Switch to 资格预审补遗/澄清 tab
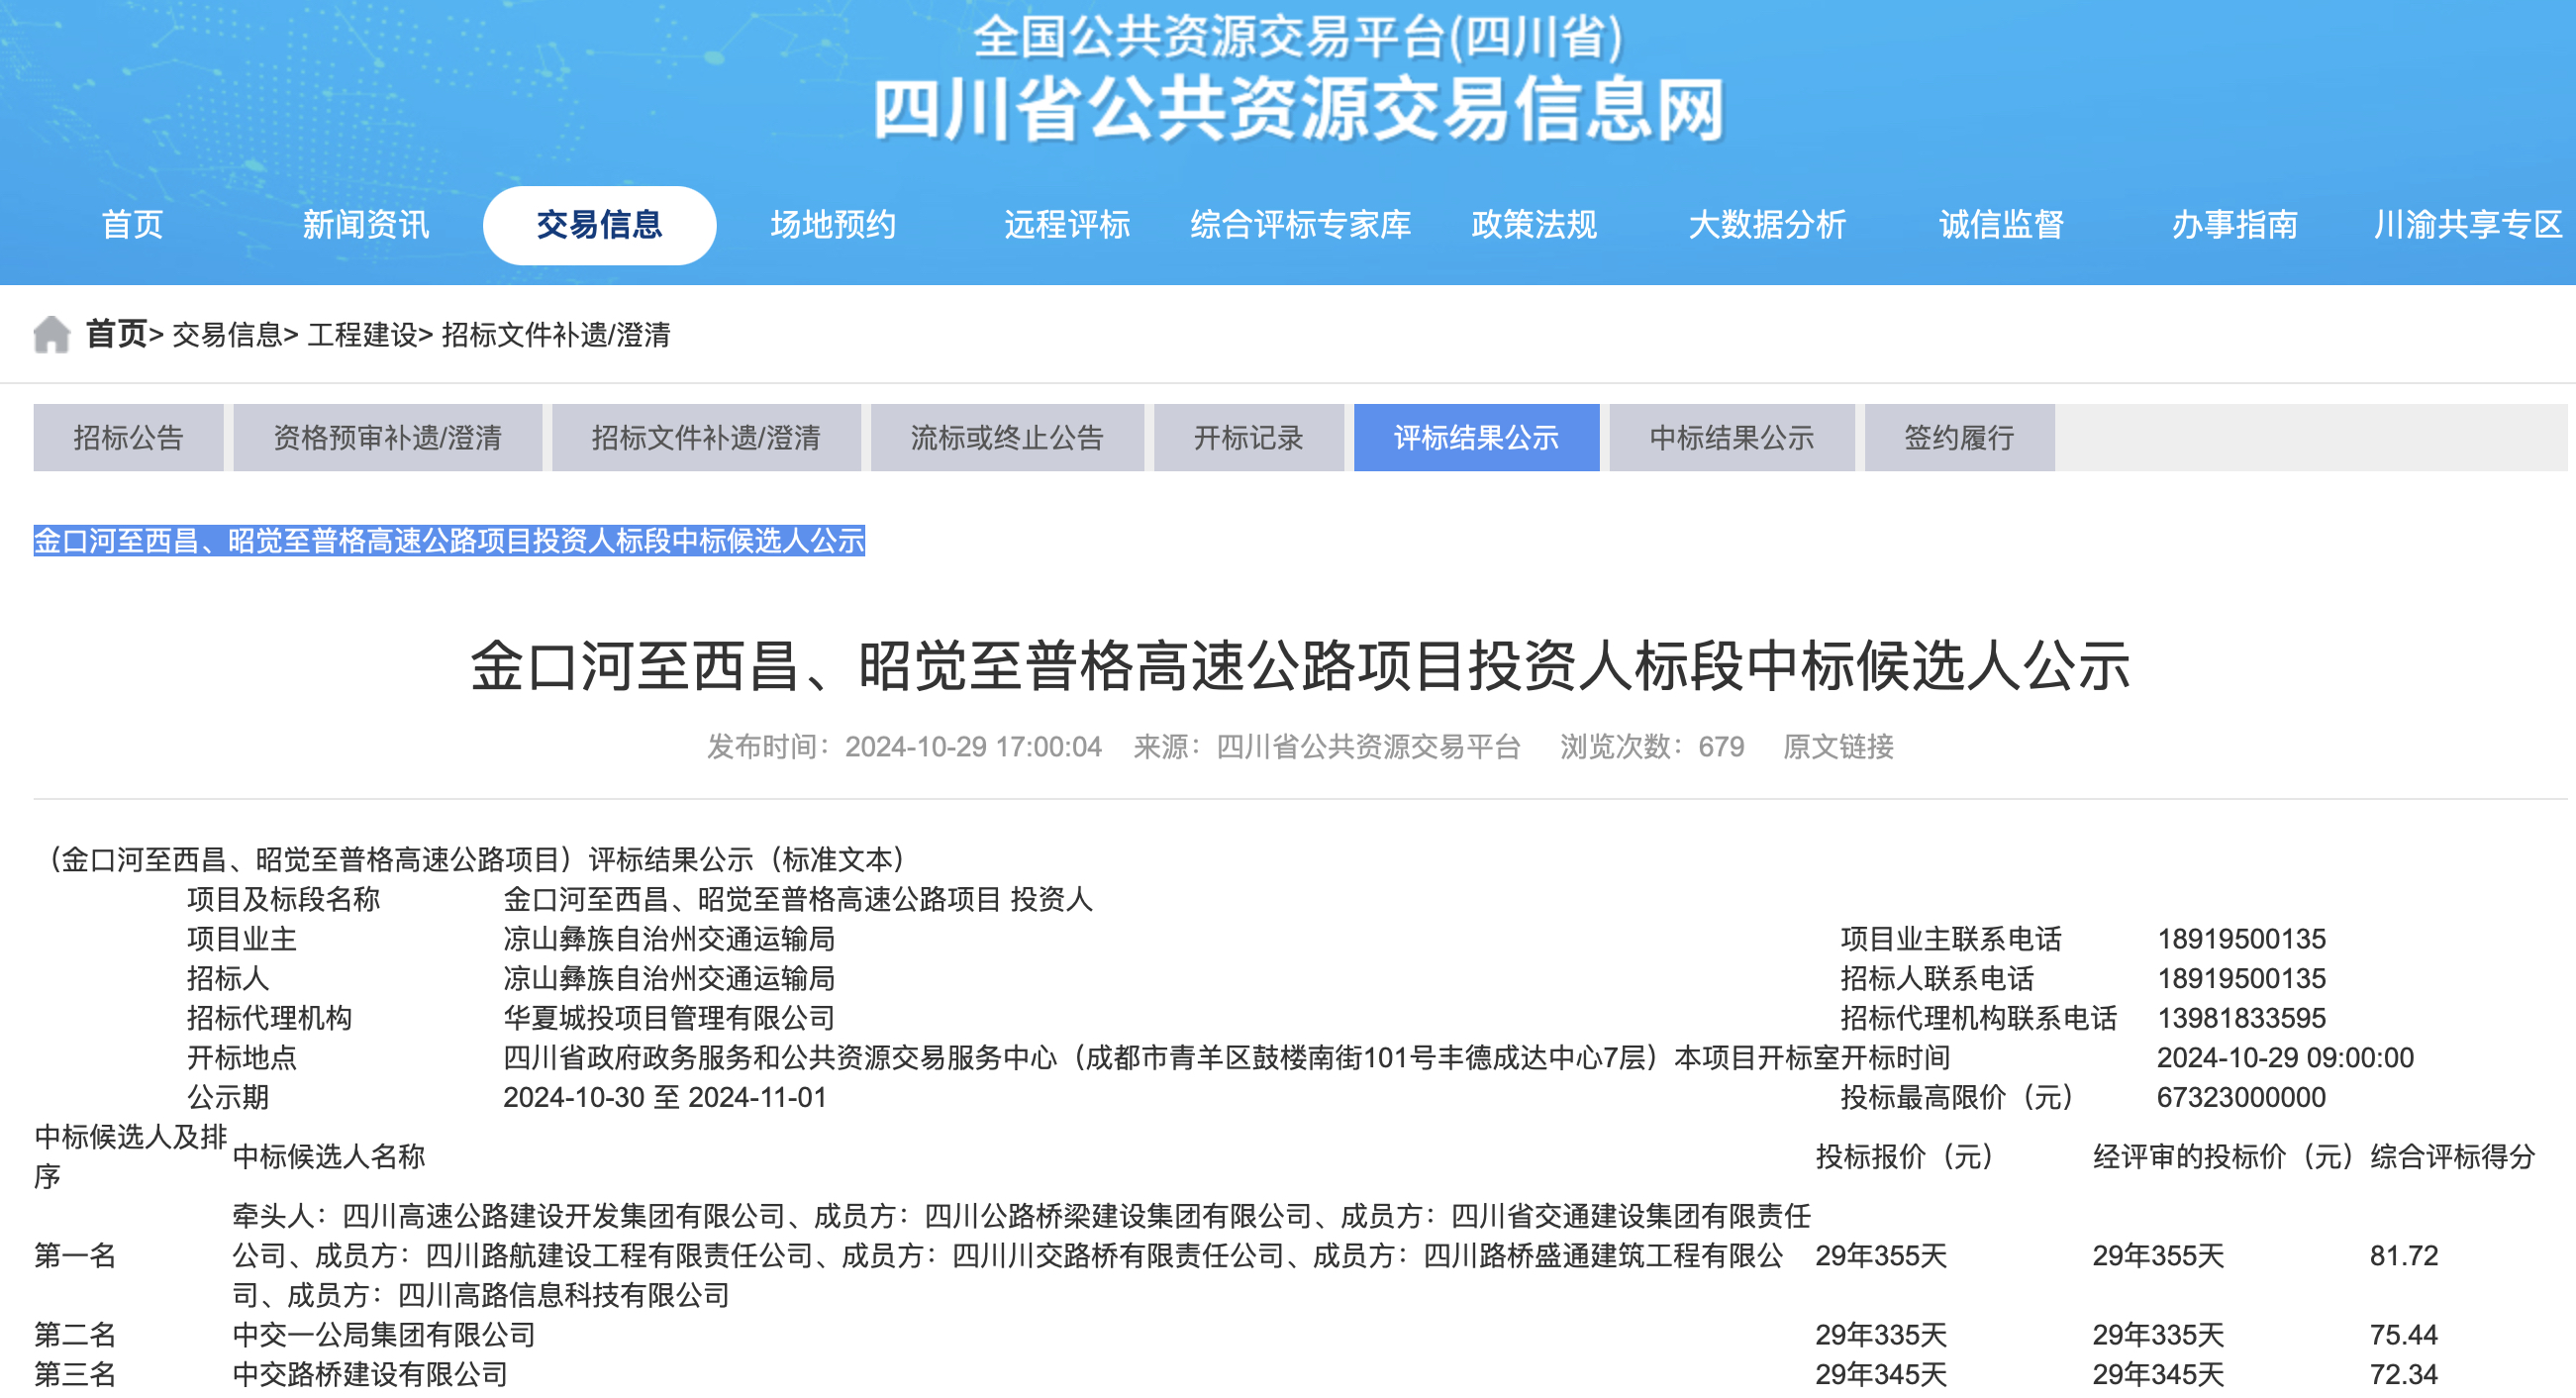Screen dimensions: 2576x1398 tap(387, 438)
